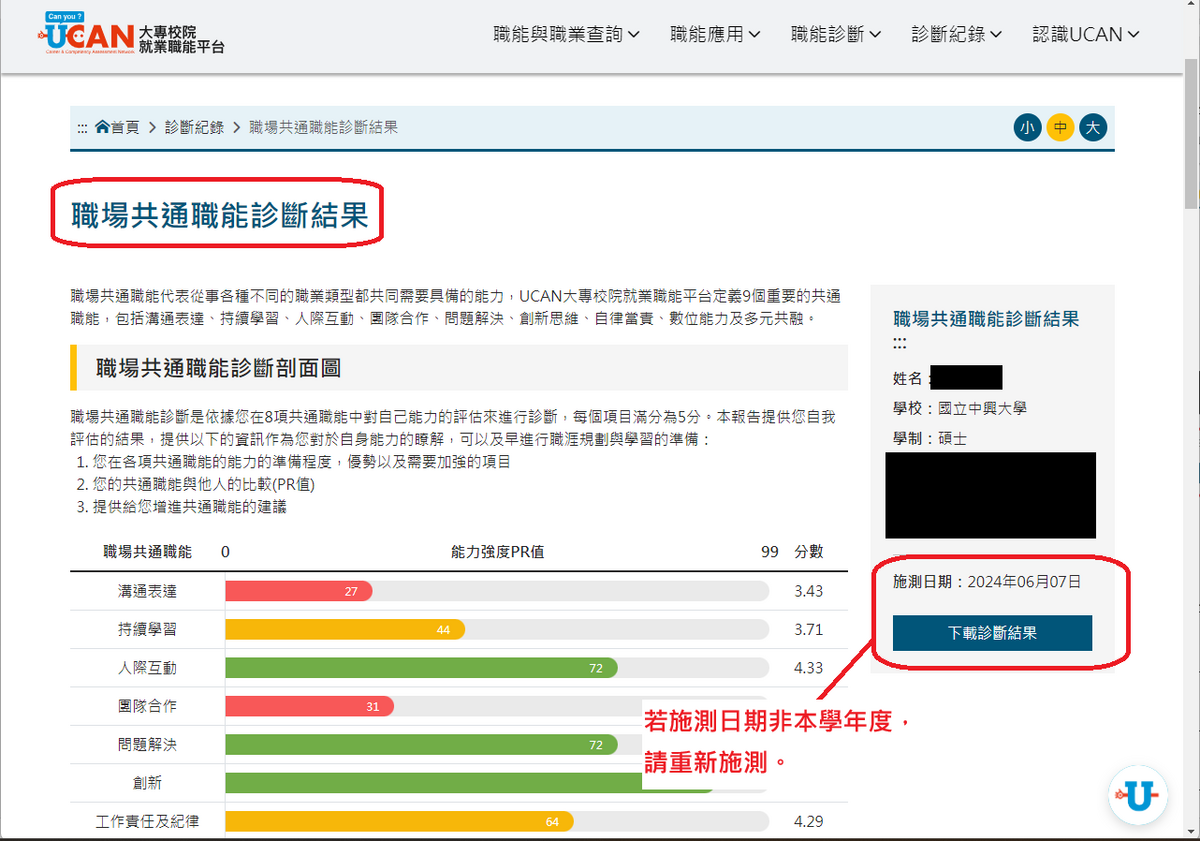This screenshot has height=841, width=1200.
Task: Click the score value 3.71
Action: point(808,630)
